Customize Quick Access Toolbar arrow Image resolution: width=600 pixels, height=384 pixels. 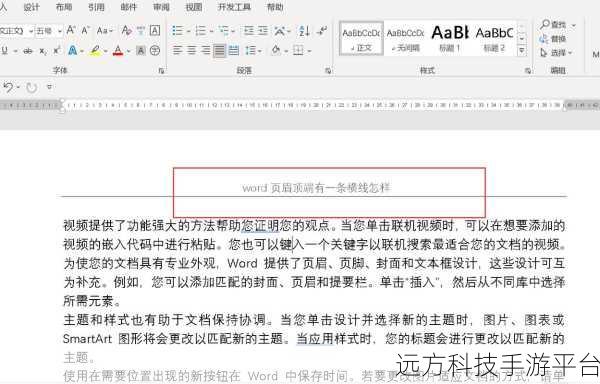(x=49, y=87)
